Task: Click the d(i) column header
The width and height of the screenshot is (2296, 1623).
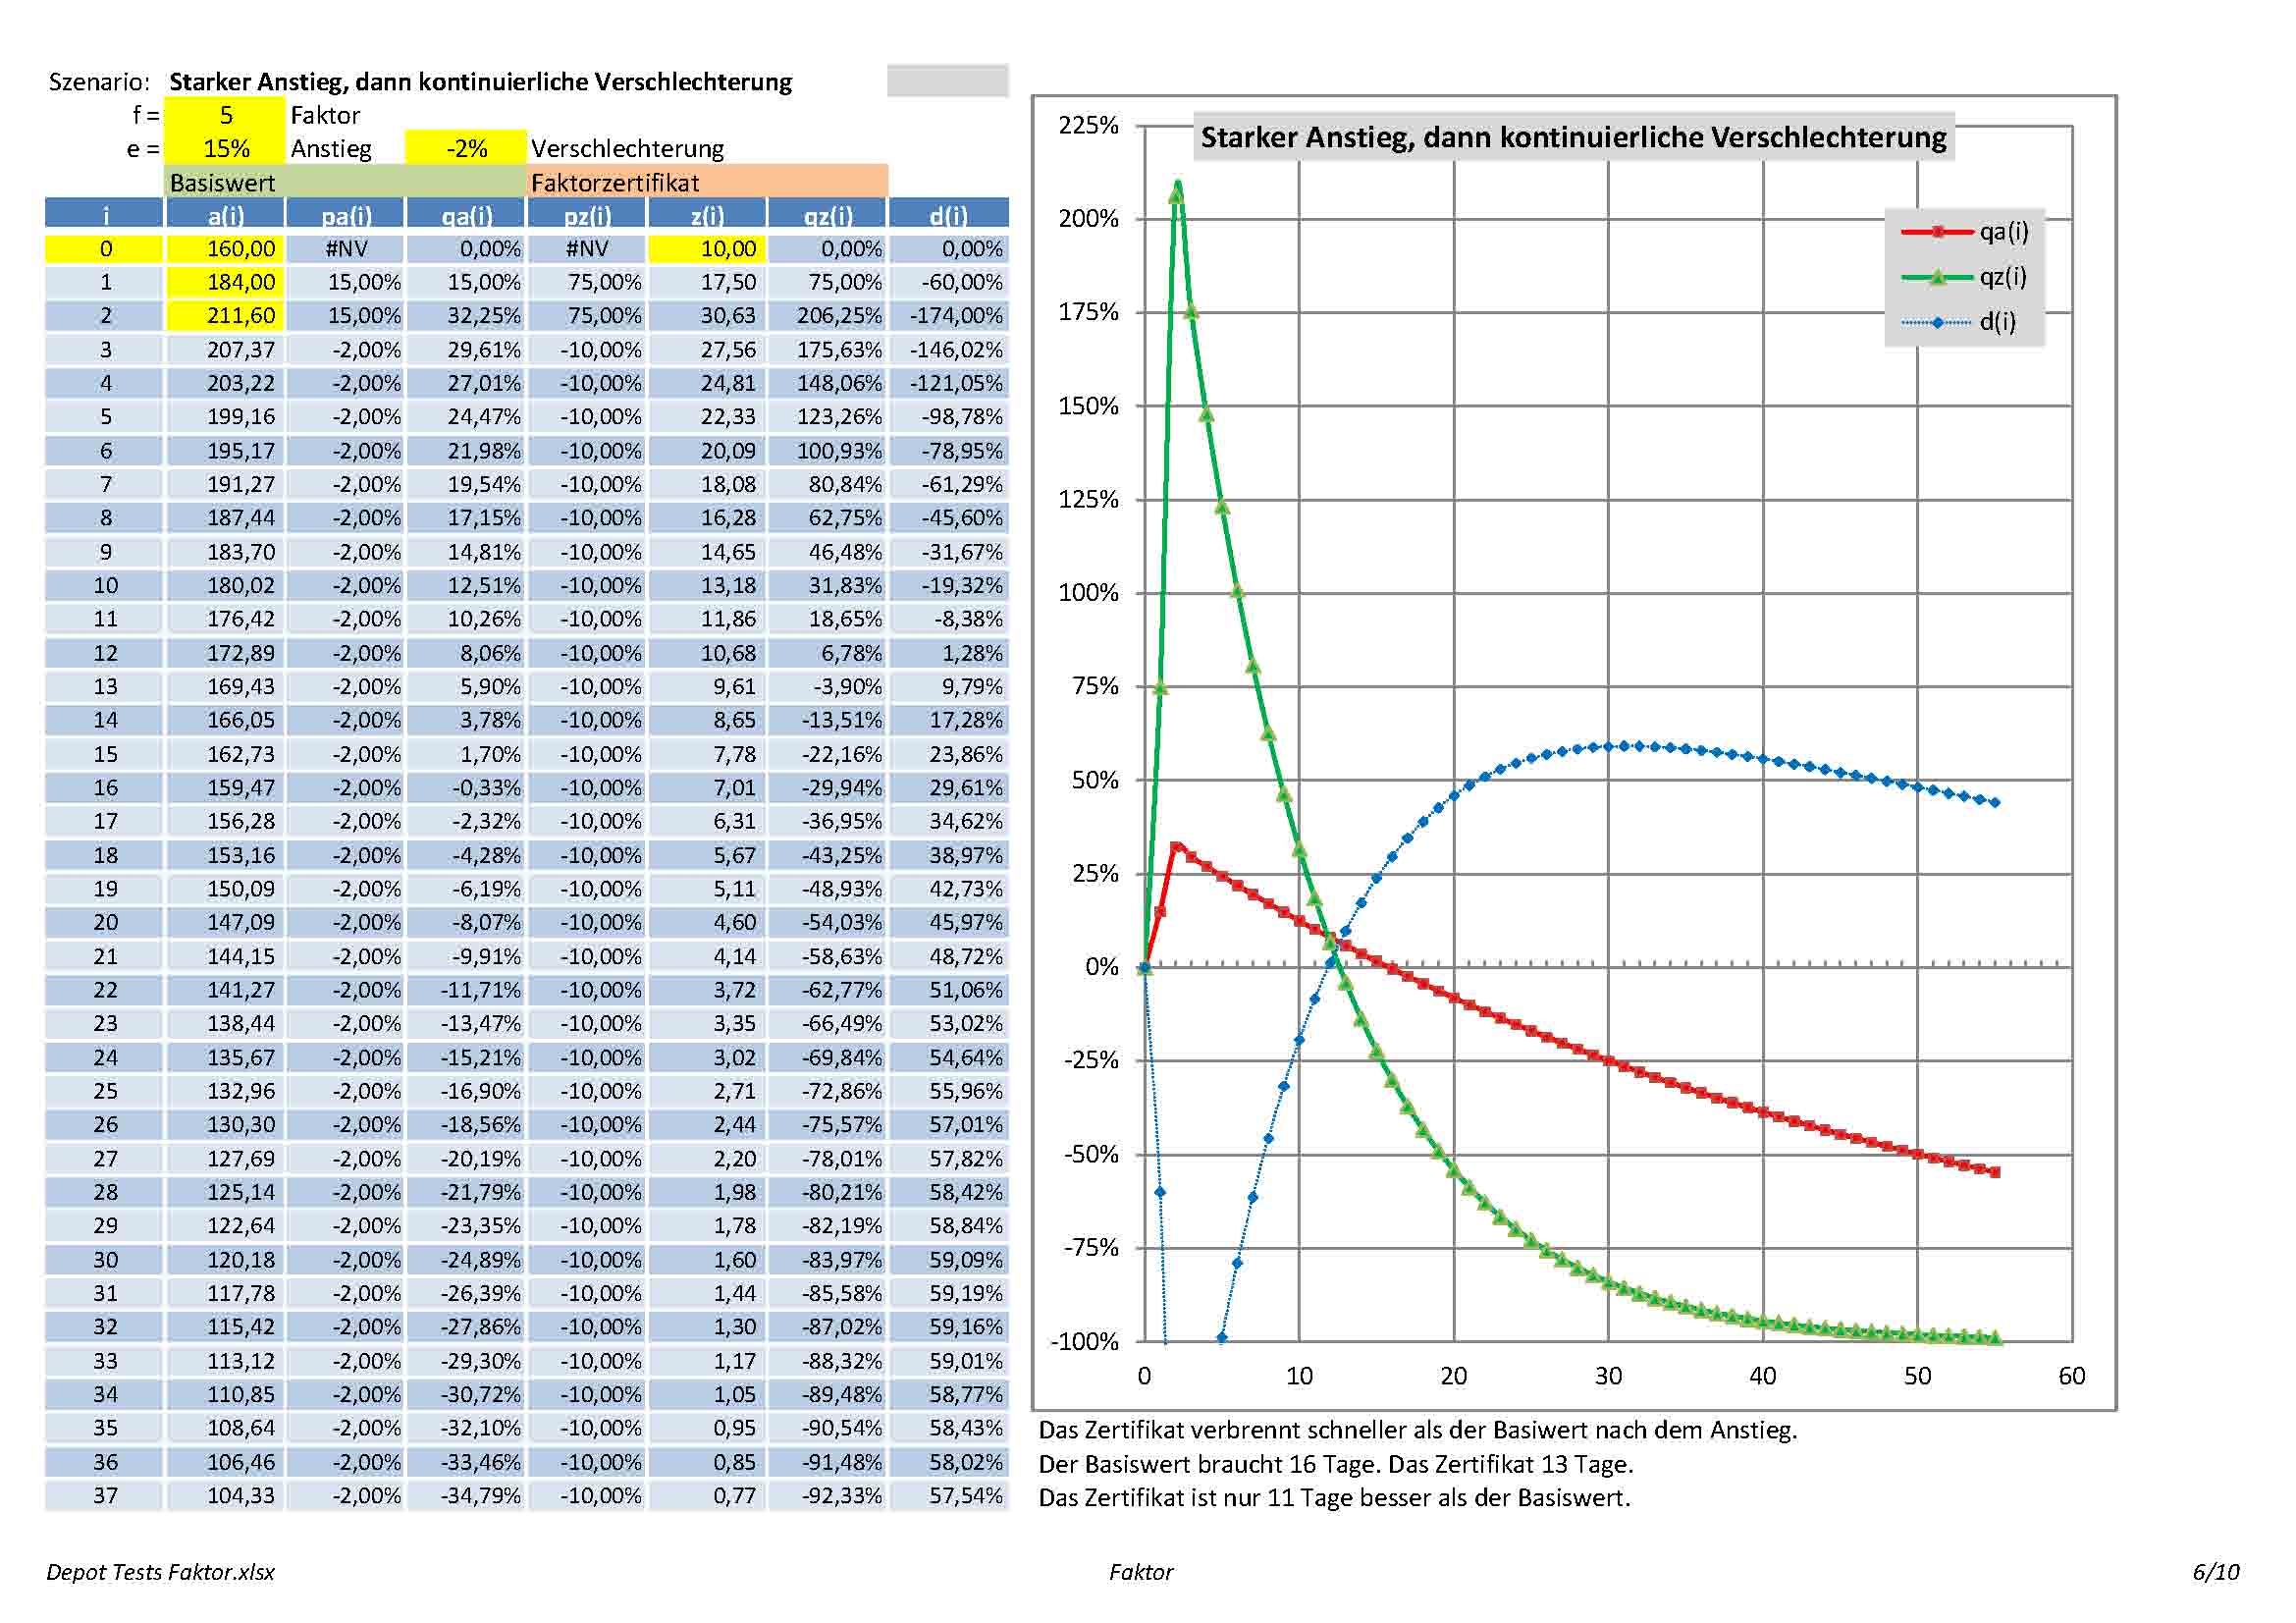Action: click(948, 215)
